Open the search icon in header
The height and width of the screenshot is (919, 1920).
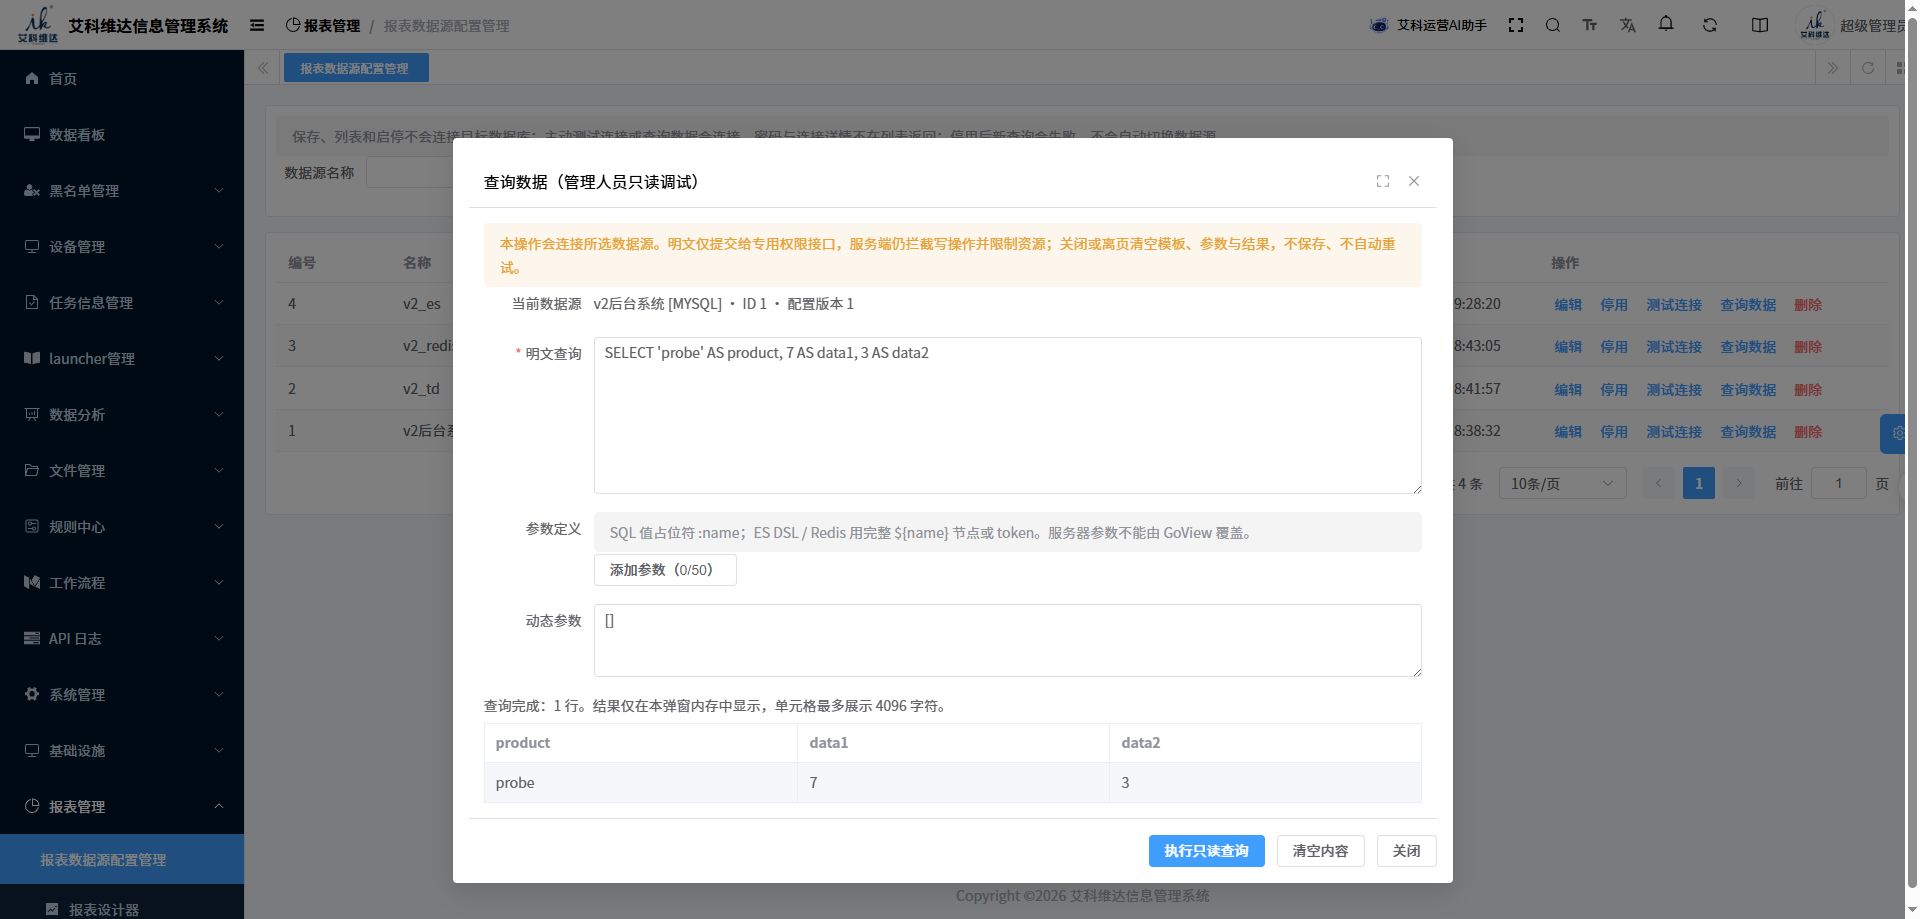click(x=1553, y=25)
